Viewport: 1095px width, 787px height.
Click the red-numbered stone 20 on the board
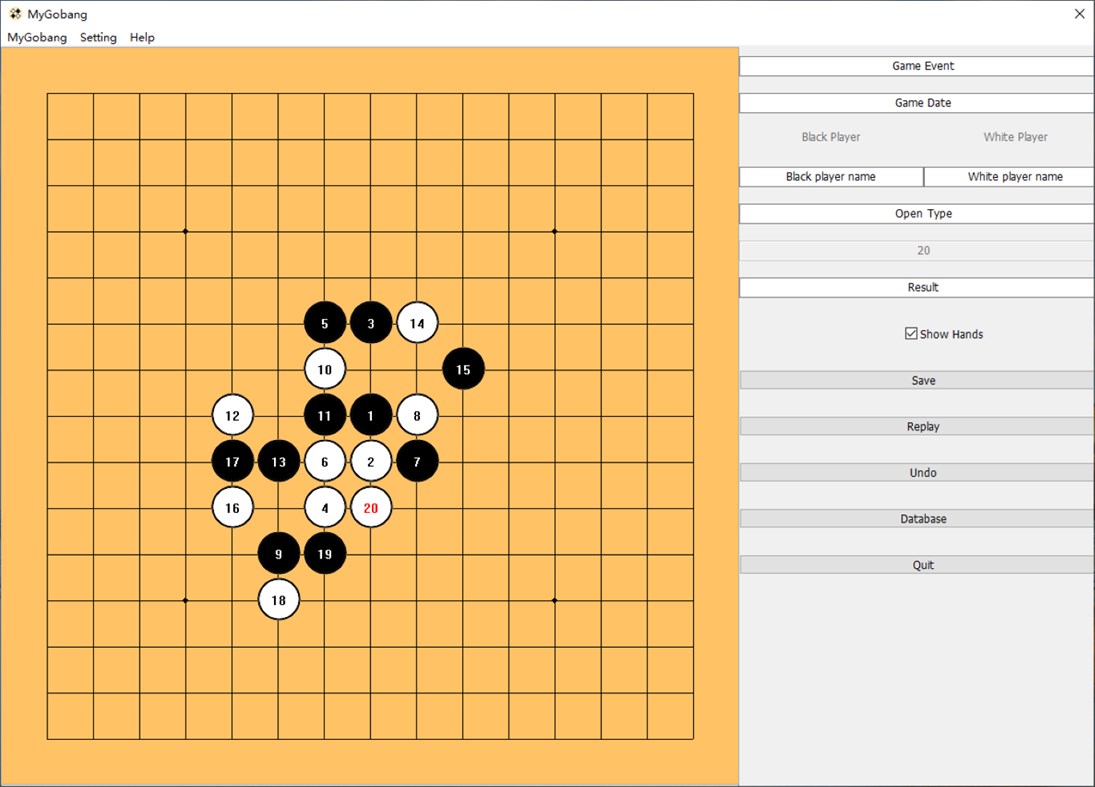point(371,507)
